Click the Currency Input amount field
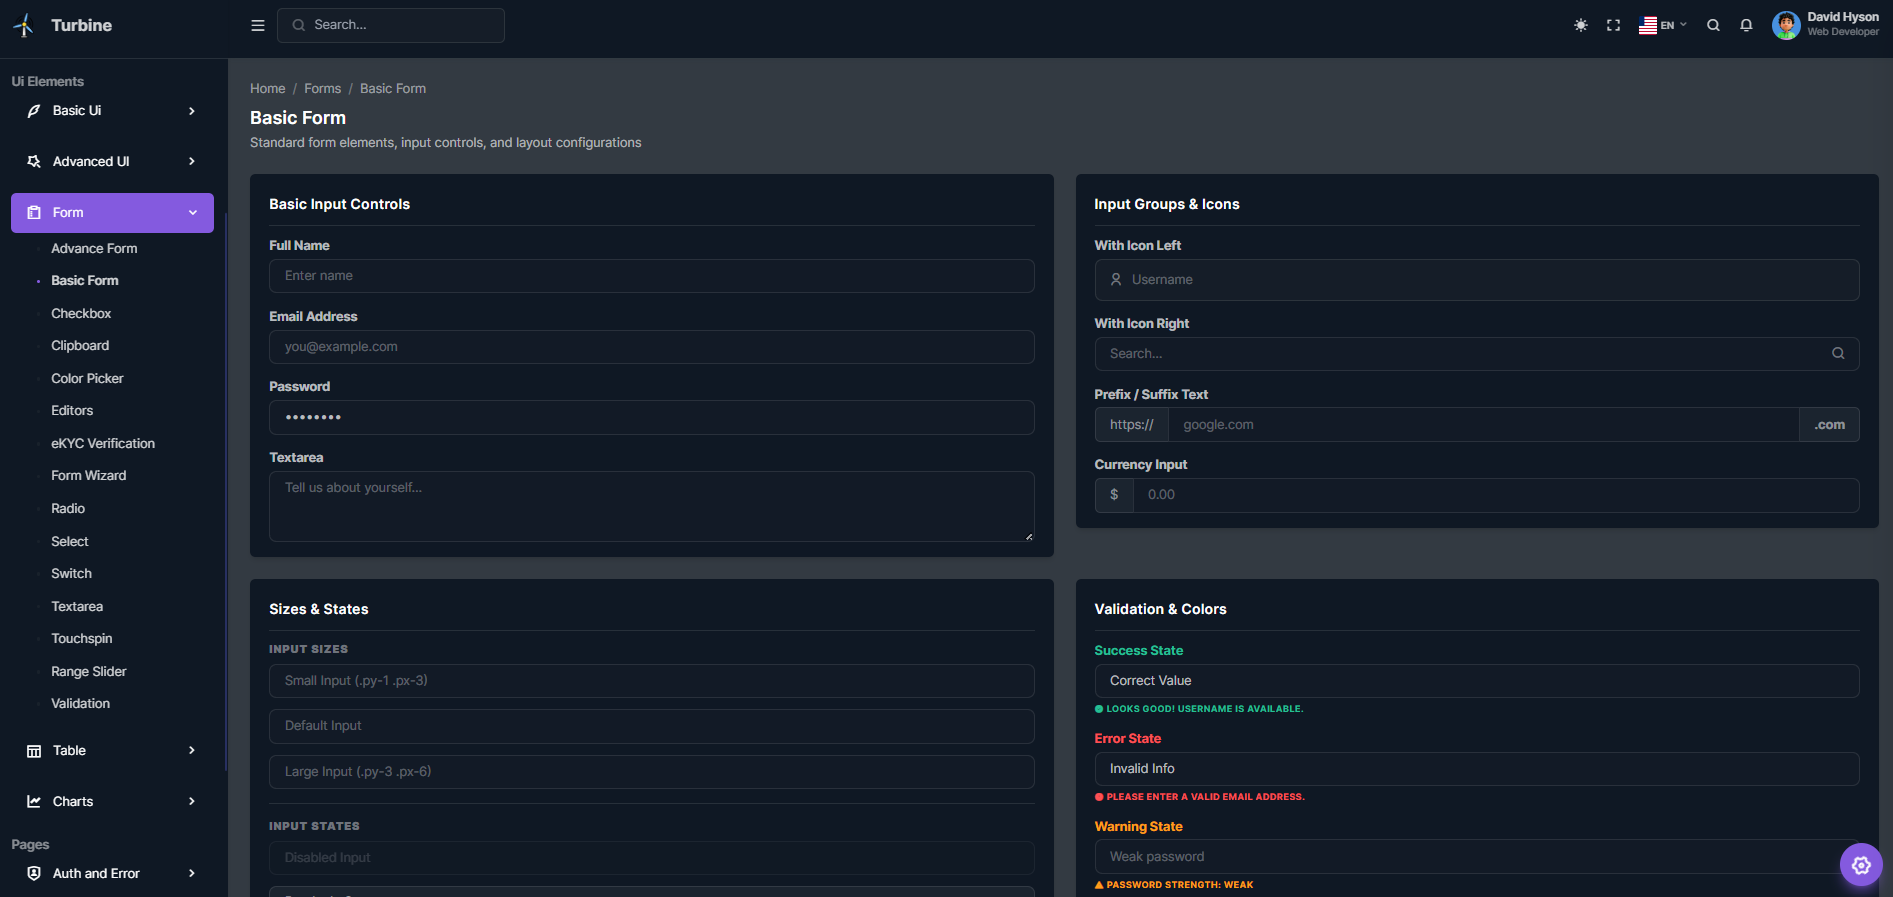The height and width of the screenshot is (897, 1893). [1495, 496]
